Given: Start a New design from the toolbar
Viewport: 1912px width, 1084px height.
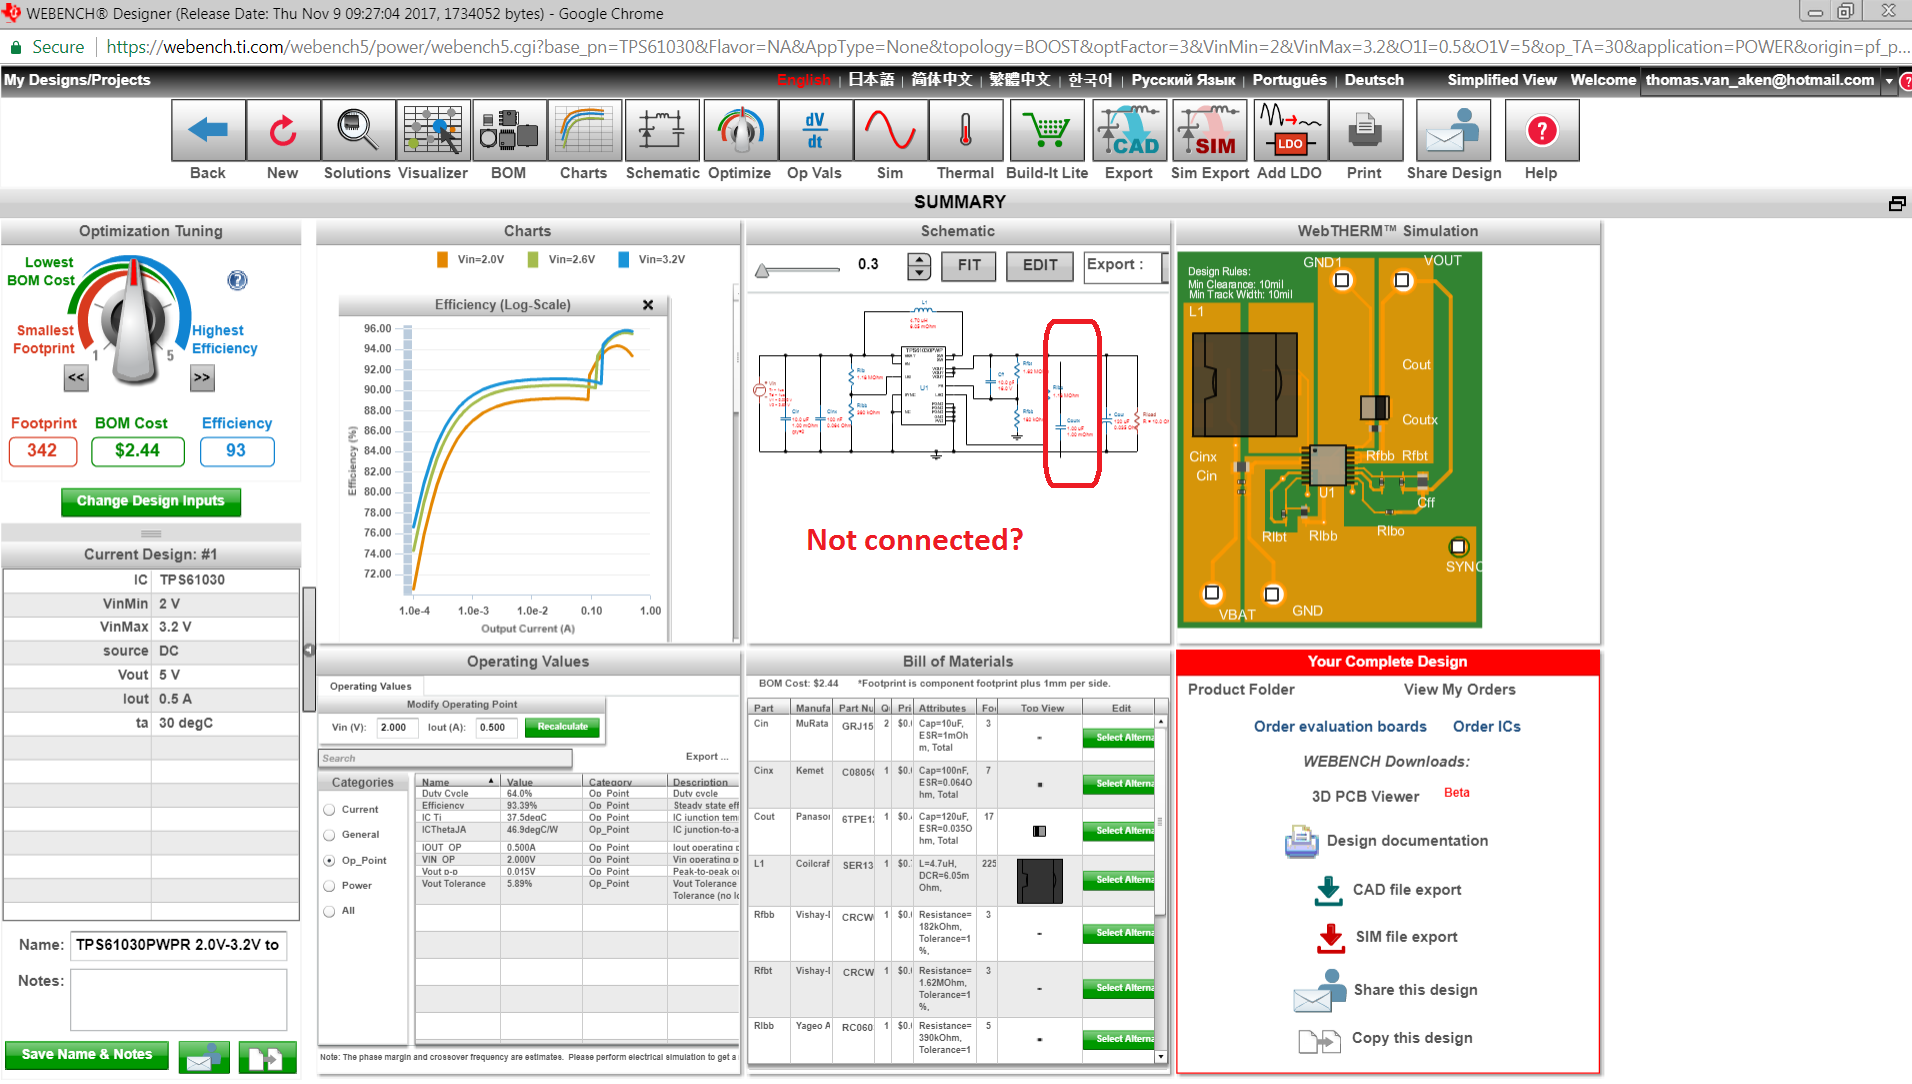Looking at the screenshot, I should click(x=283, y=131).
